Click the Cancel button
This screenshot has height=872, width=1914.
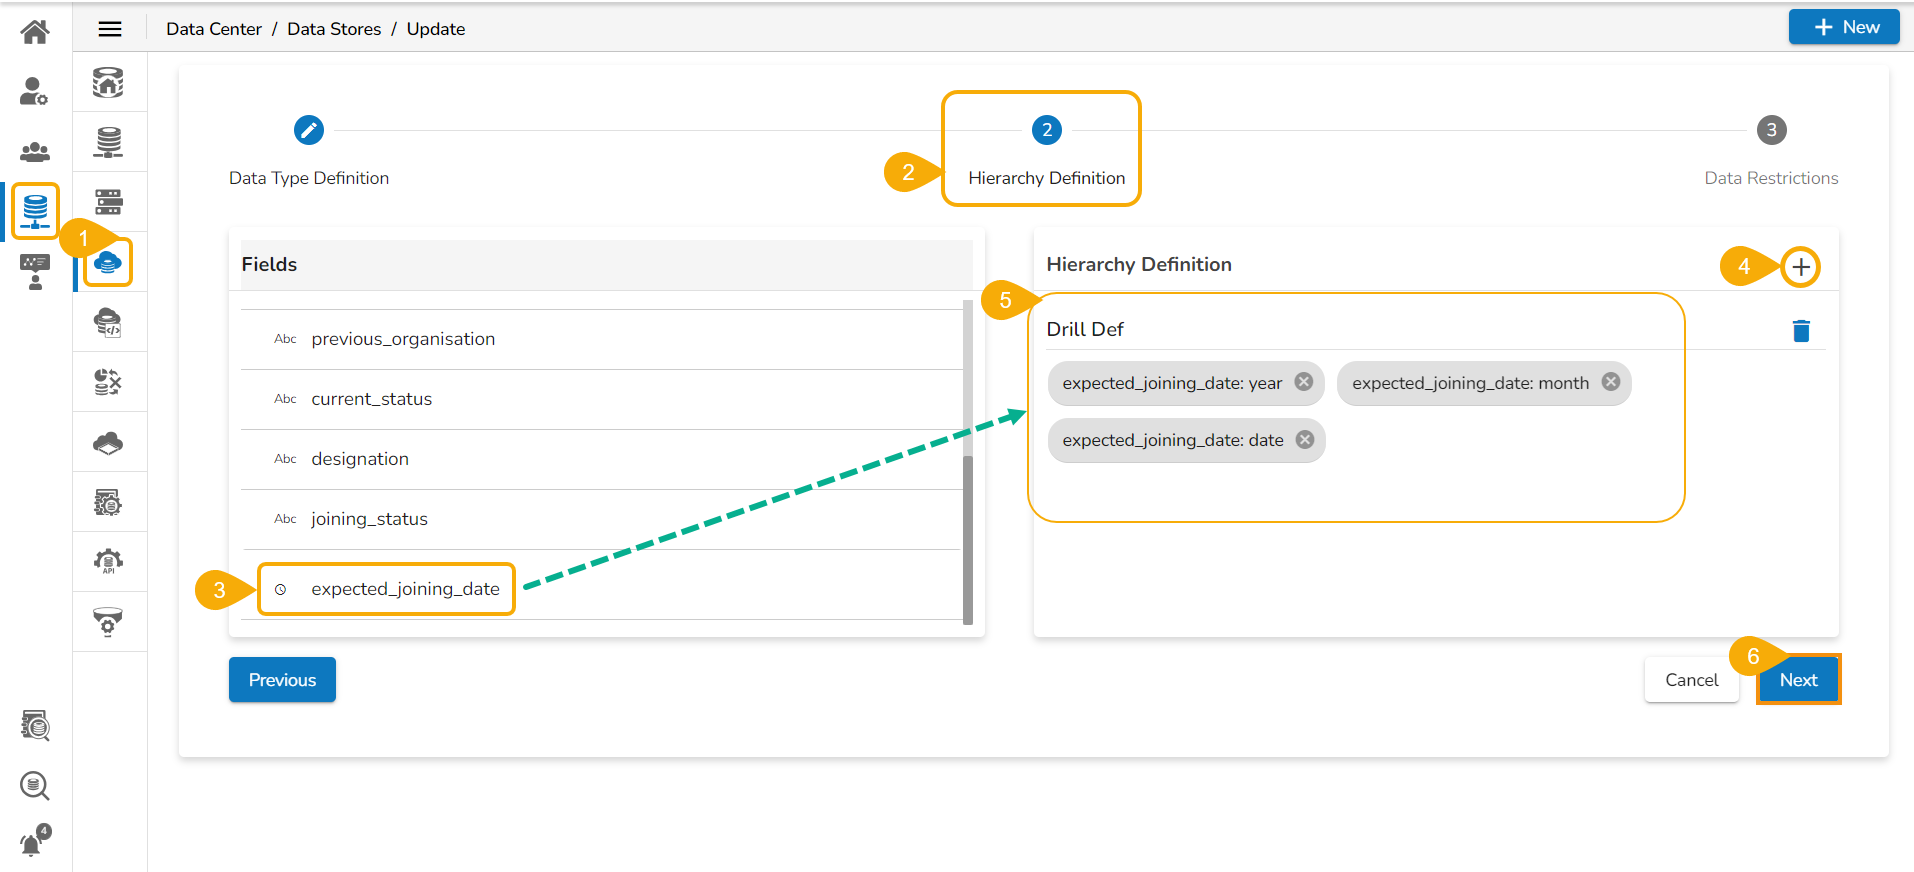[1692, 680]
